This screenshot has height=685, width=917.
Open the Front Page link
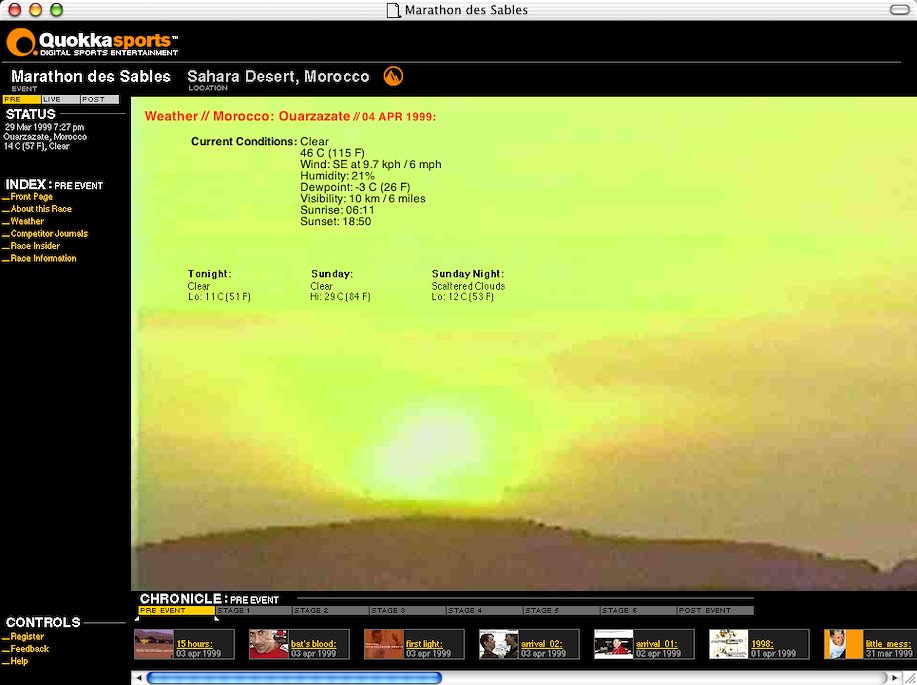pos(32,197)
